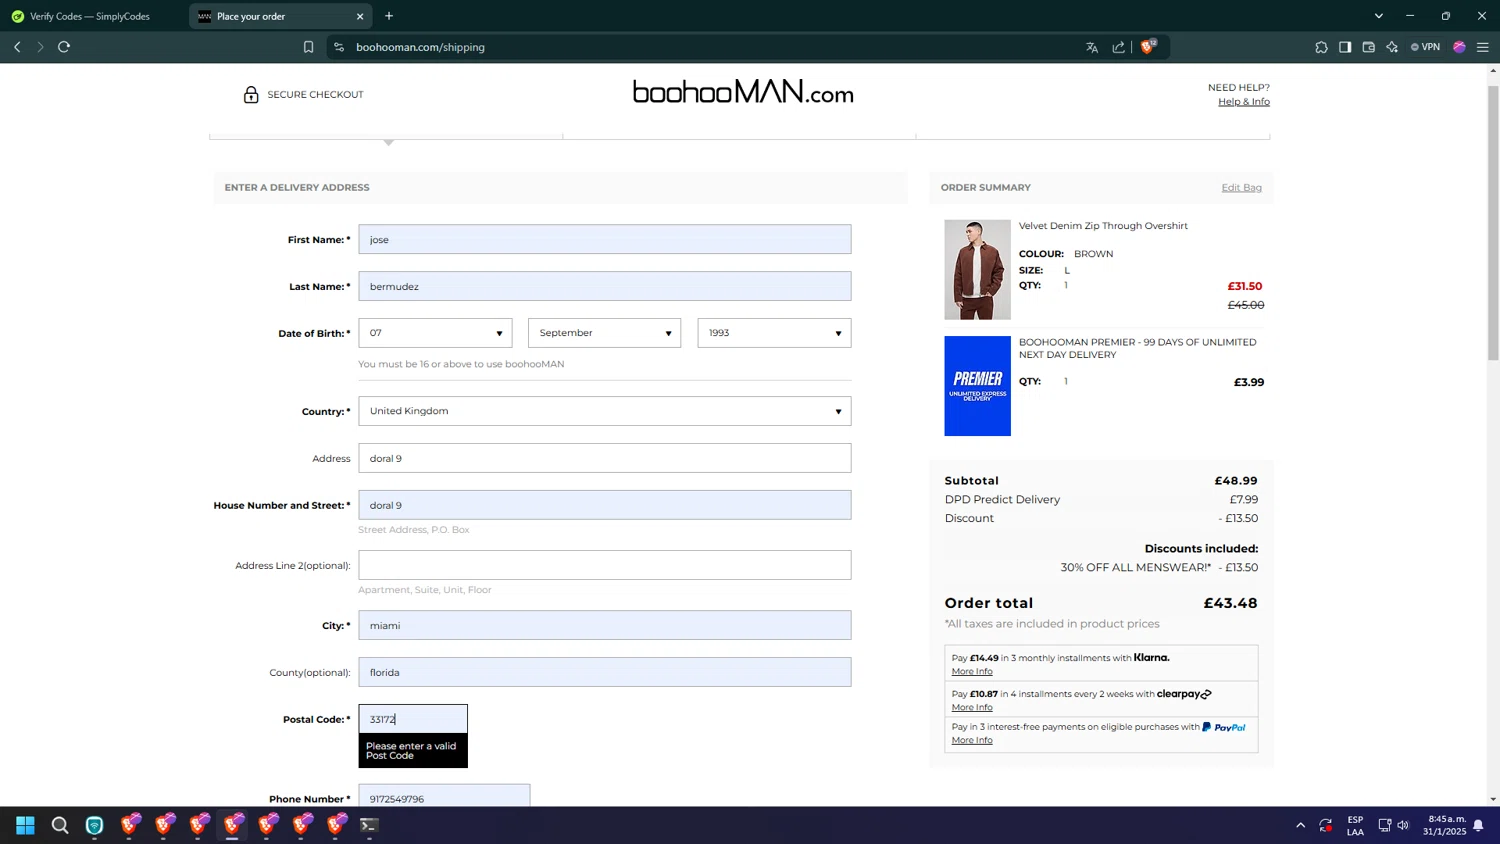Open the Leo AI assistant icon

tap(1392, 47)
